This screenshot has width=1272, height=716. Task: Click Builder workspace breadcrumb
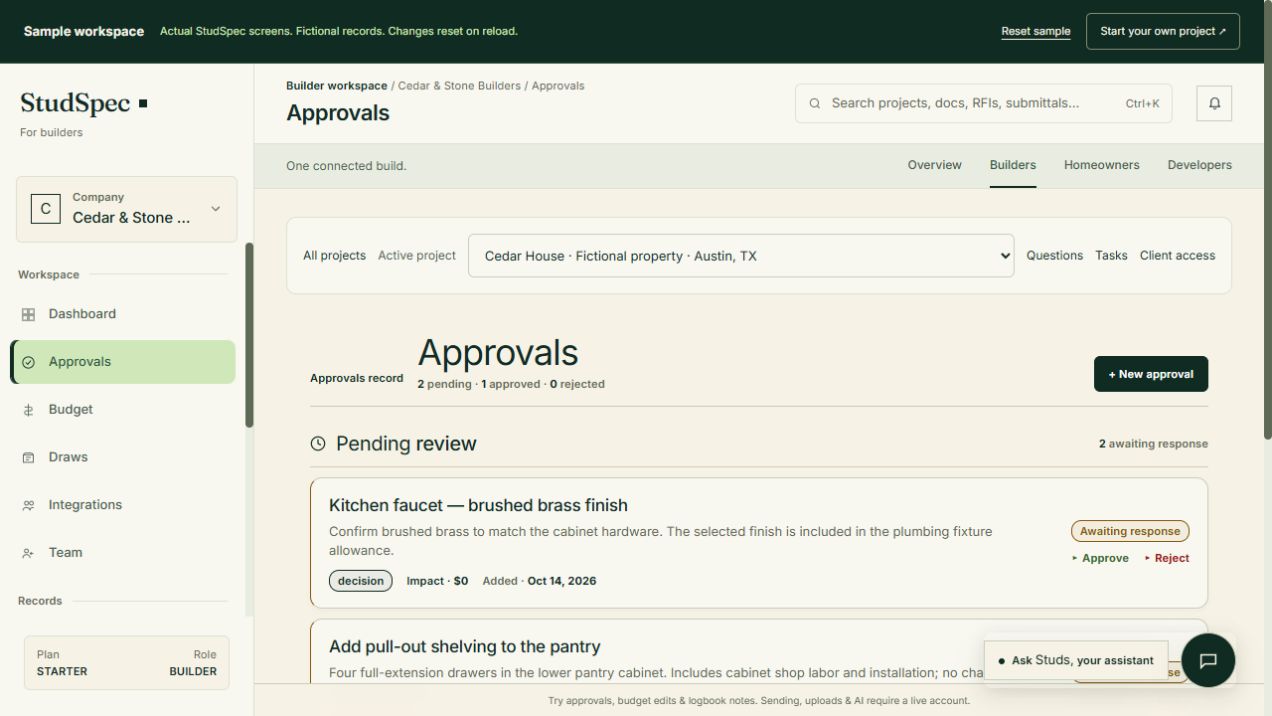(x=336, y=86)
